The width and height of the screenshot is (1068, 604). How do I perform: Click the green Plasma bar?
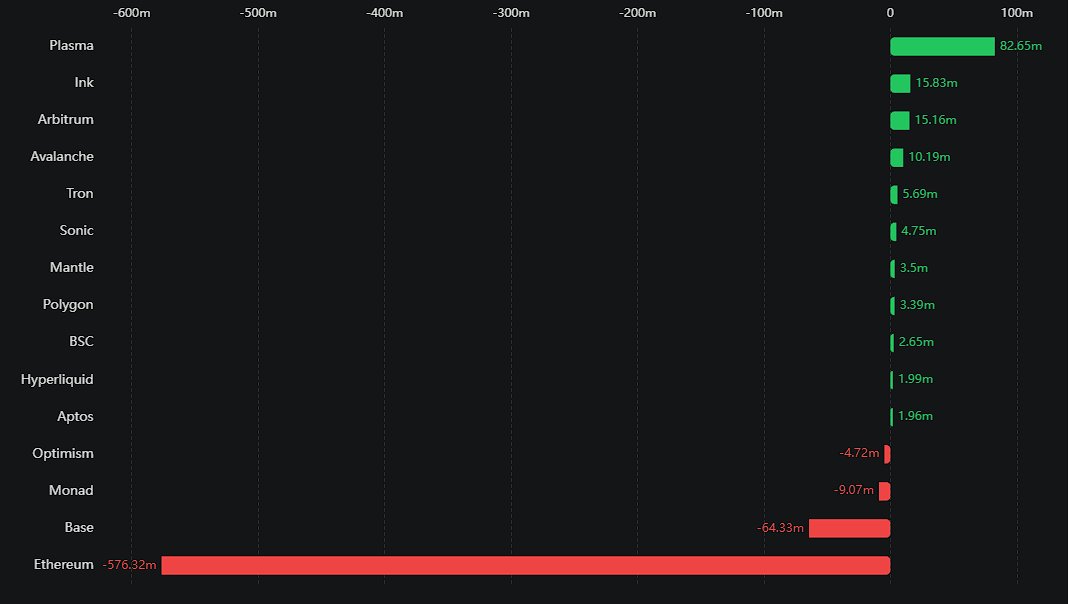pyautogui.click(x=942, y=46)
